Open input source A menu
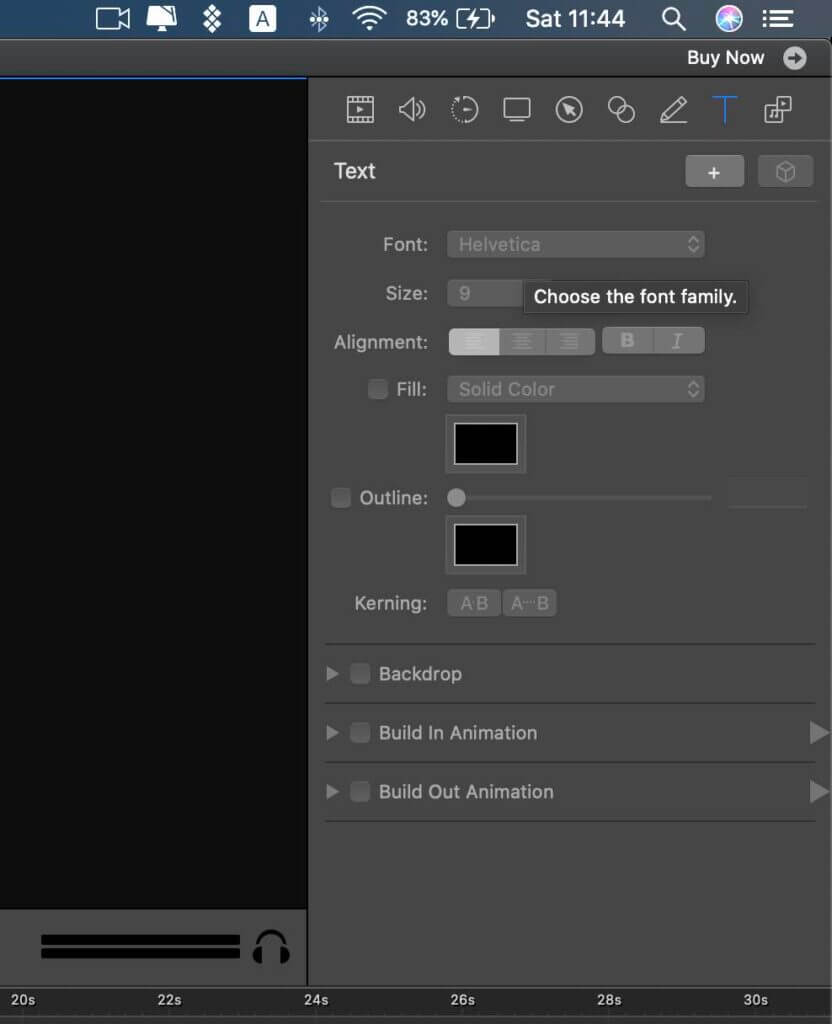The height and width of the screenshot is (1024, 832). (263, 18)
